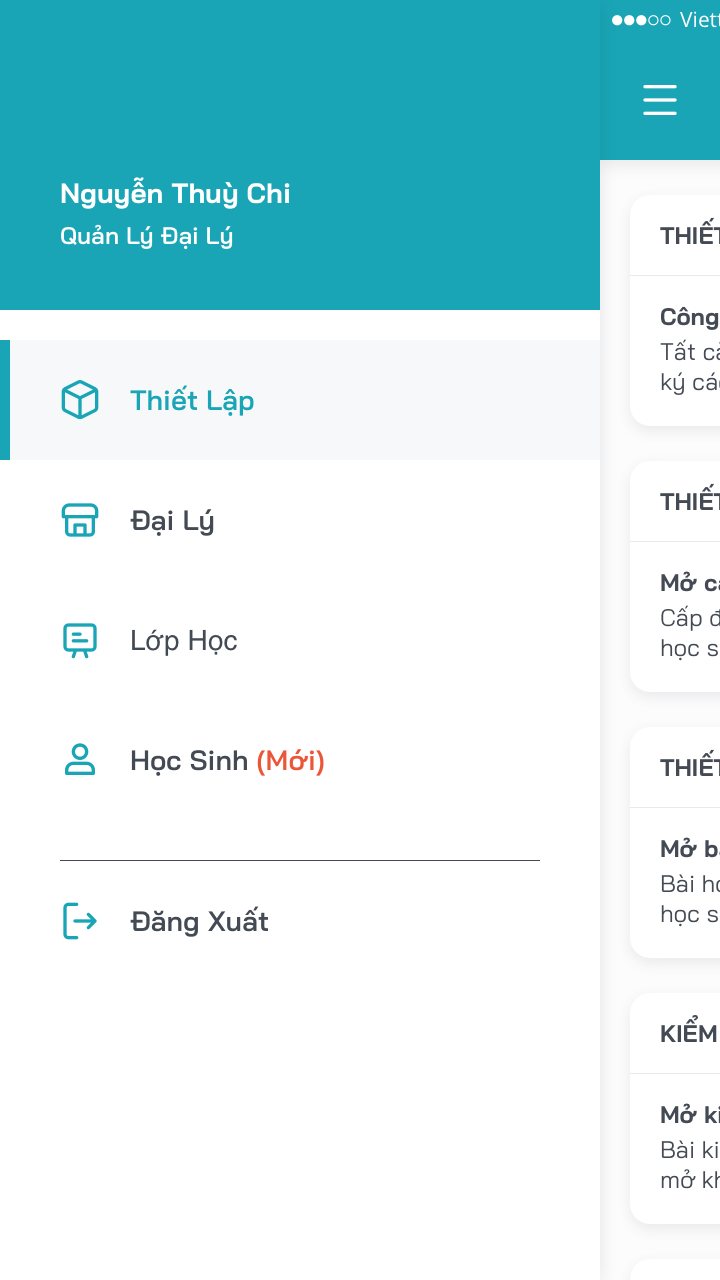Tap the Quản Lý Đại Lý role text

click(x=146, y=236)
